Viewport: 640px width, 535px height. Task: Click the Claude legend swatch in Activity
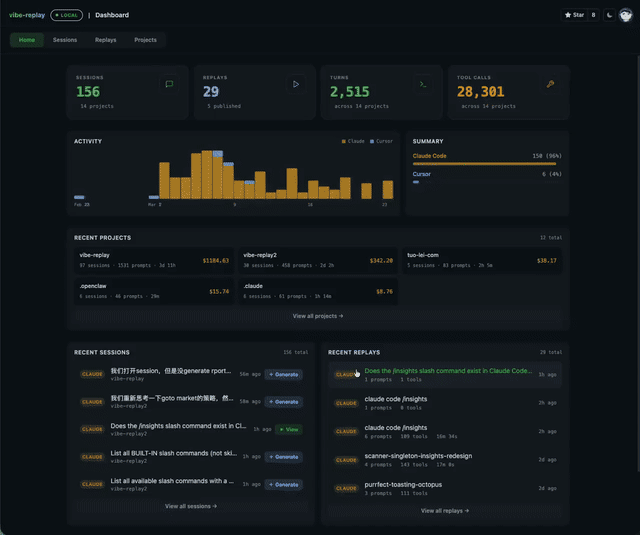[344, 141]
